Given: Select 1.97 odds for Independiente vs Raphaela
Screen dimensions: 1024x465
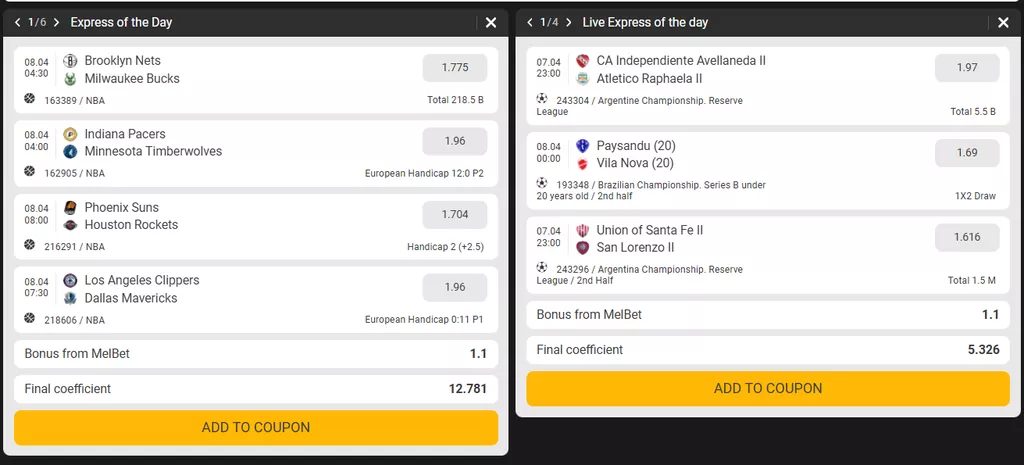Looking at the screenshot, I should tap(967, 68).
